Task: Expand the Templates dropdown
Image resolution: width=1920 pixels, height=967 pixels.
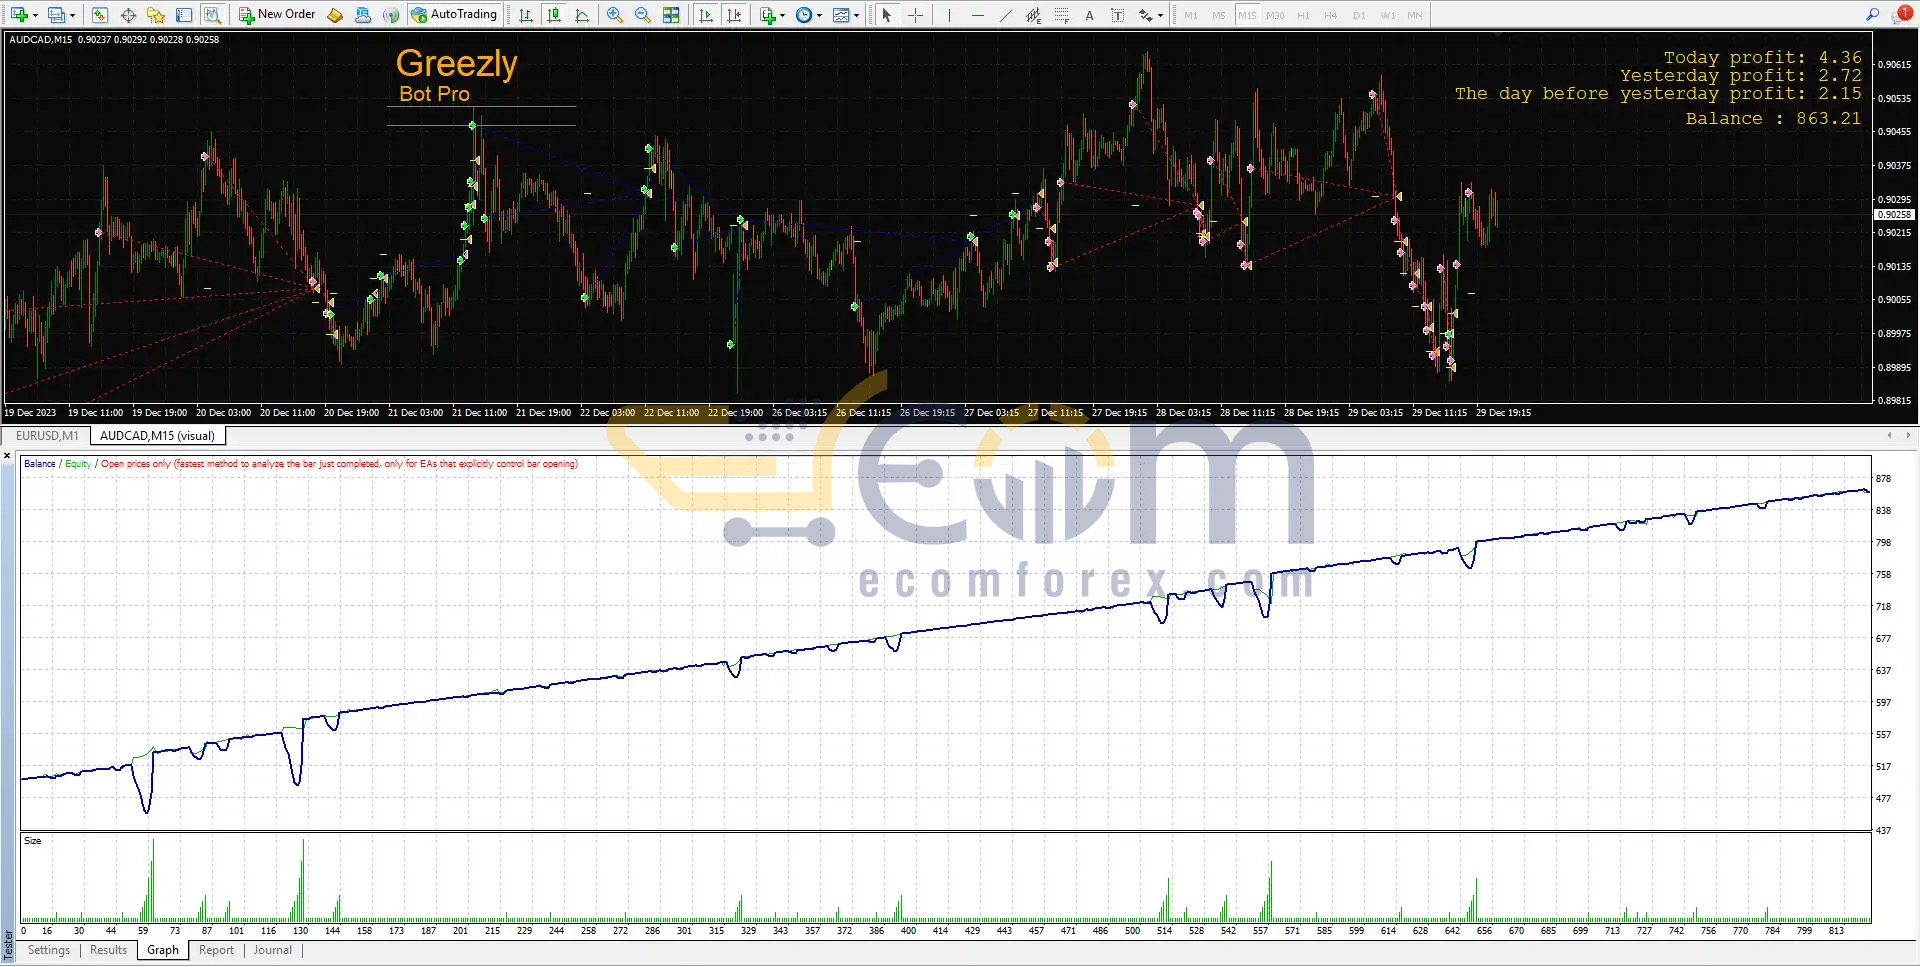Action: point(856,15)
